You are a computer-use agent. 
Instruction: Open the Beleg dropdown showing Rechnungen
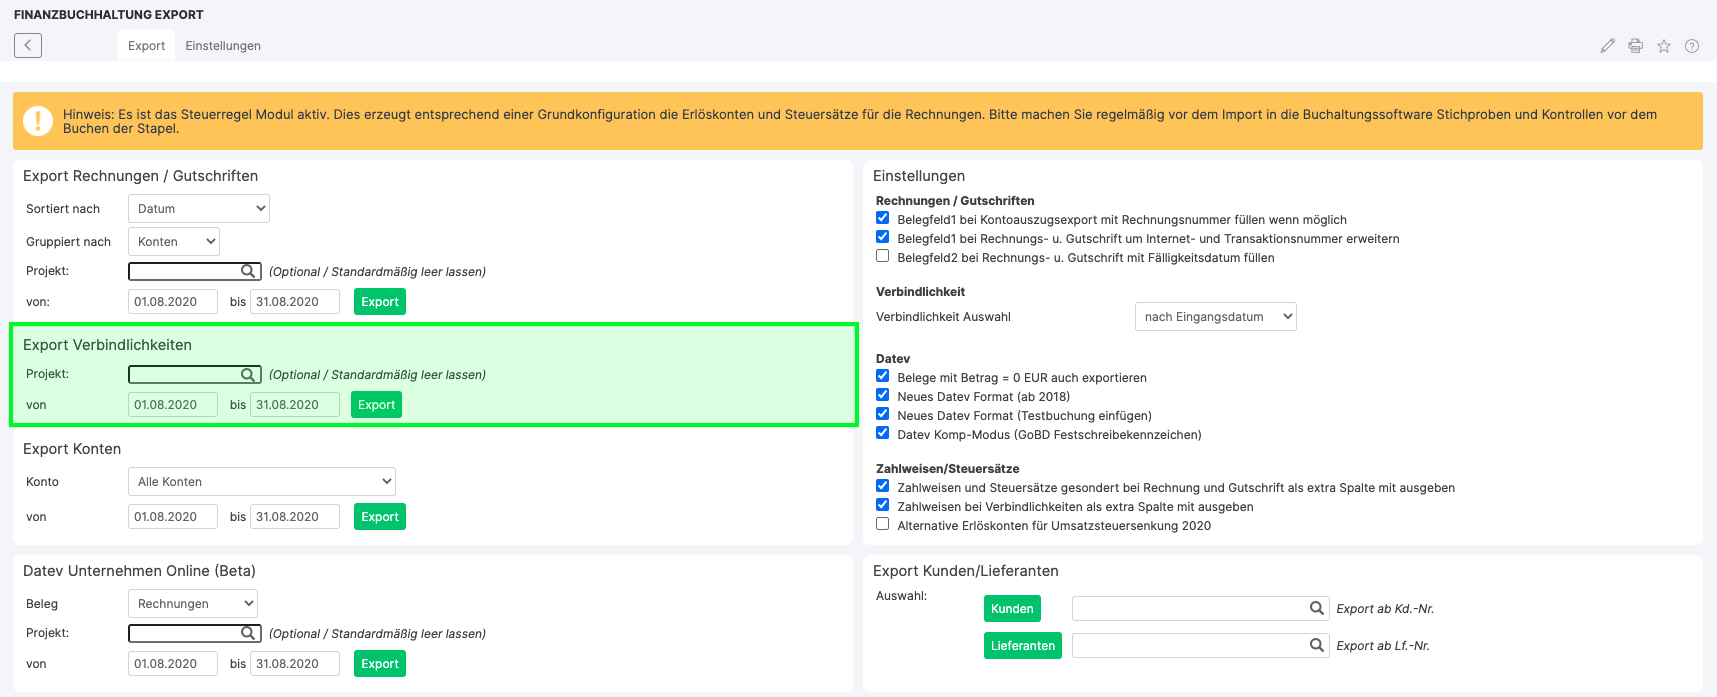(x=192, y=604)
